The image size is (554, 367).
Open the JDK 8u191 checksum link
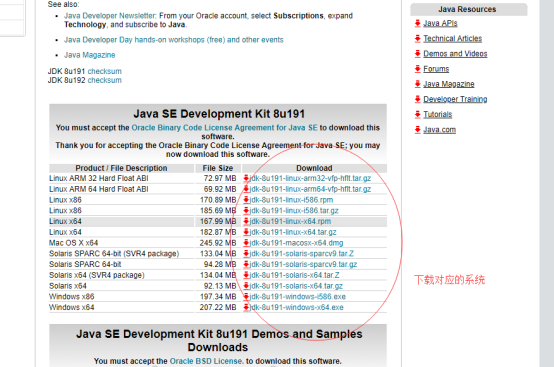coord(105,71)
